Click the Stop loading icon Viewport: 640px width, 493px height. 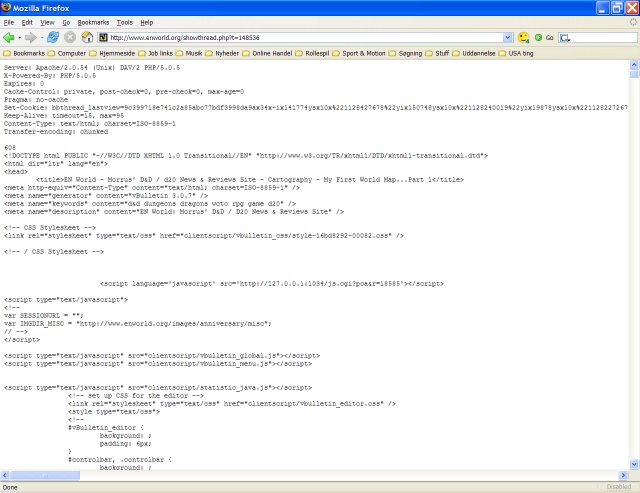(70, 38)
